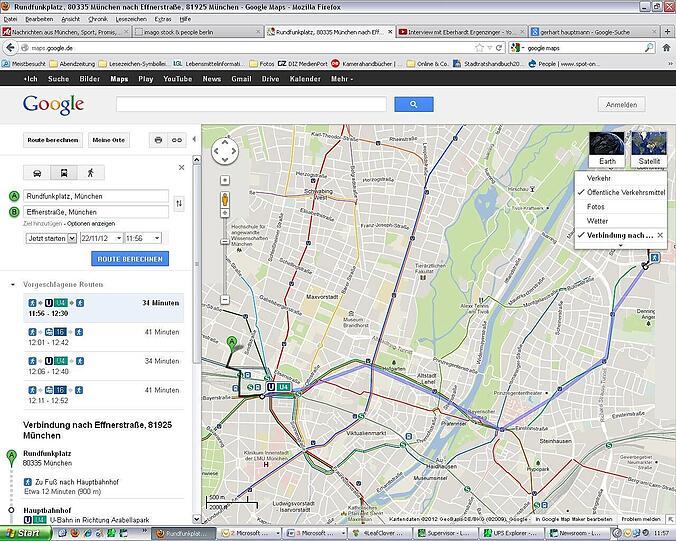Screen dimensions: 676x541
Task: Open the Extras menu
Action: [163, 19]
